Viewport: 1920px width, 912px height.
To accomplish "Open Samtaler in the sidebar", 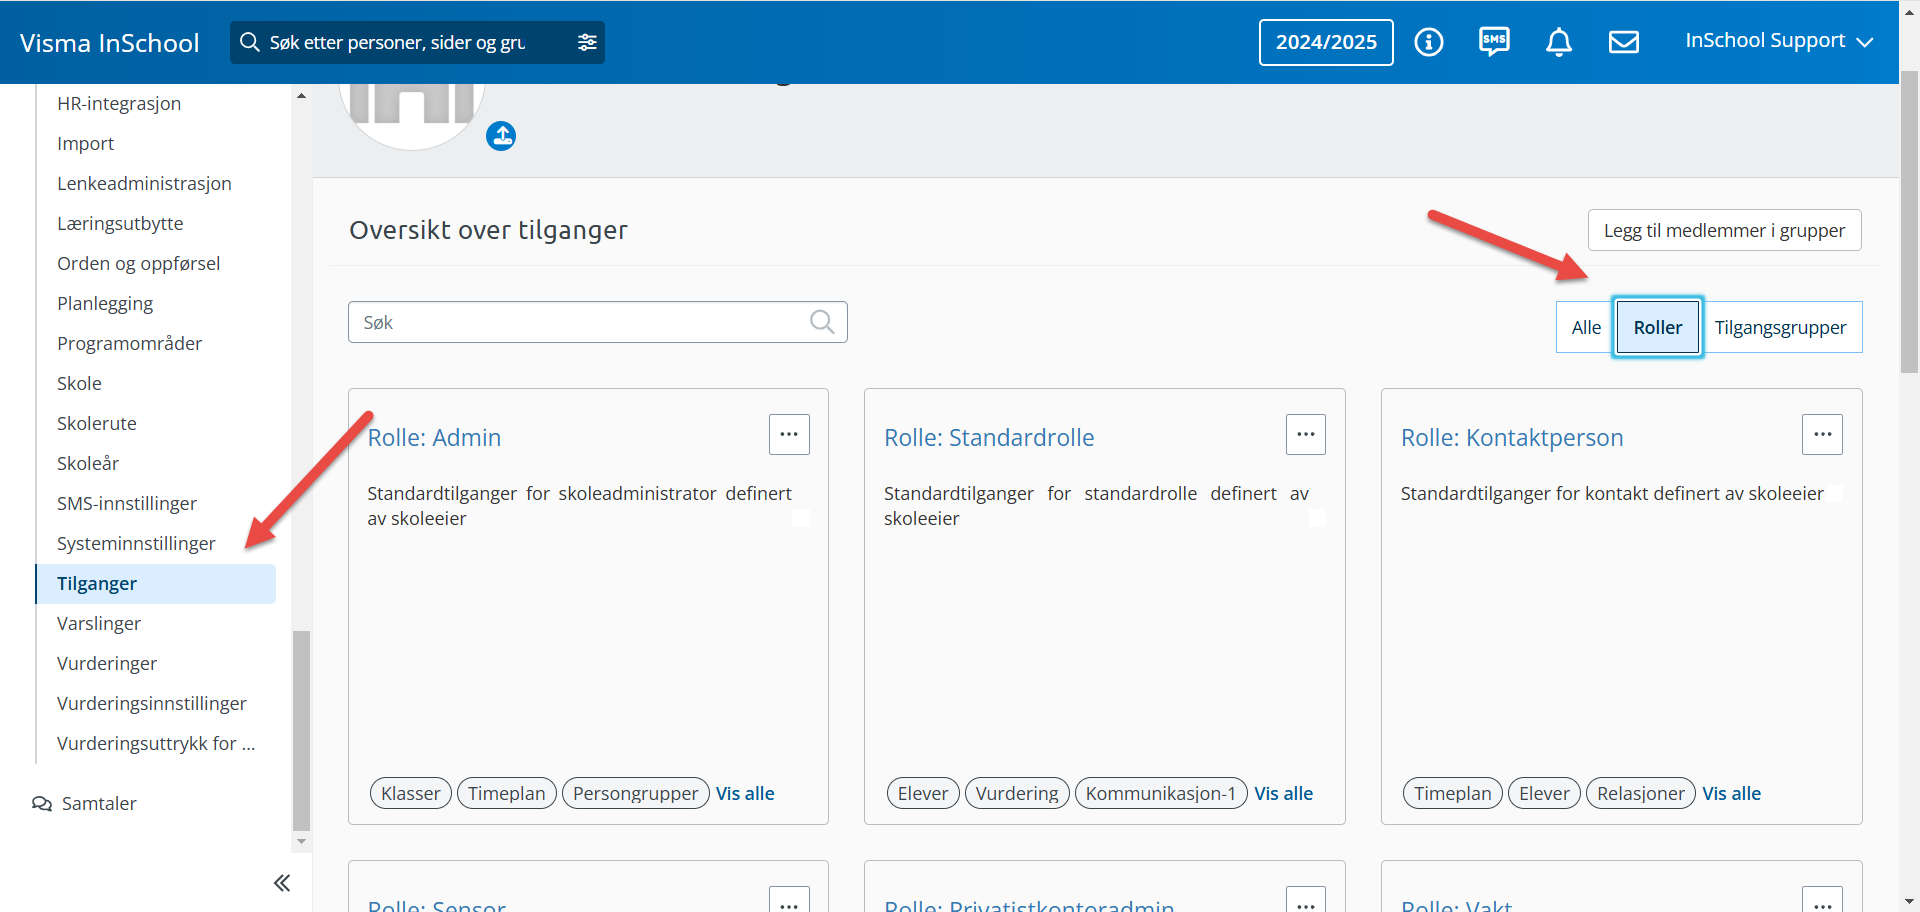I will coord(98,804).
